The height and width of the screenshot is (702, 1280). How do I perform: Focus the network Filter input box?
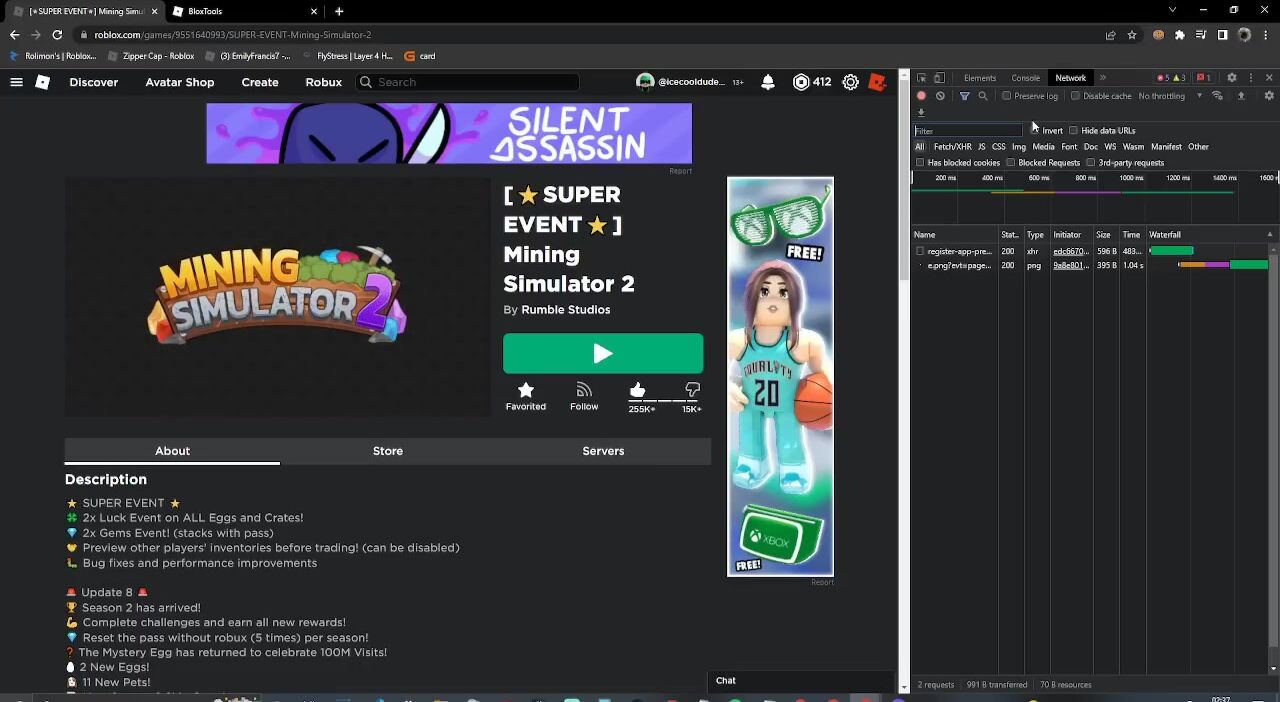click(969, 131)
